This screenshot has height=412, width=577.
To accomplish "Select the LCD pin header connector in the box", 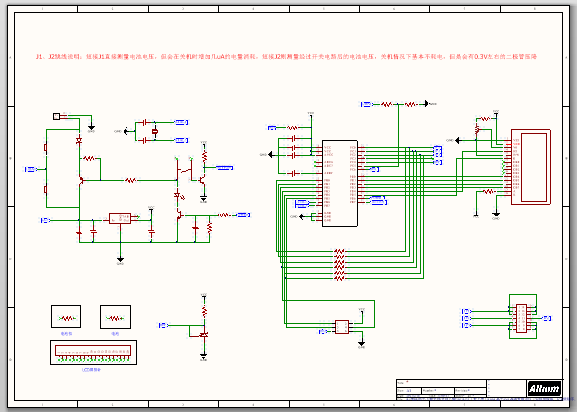I will click(x=93, y=351).
